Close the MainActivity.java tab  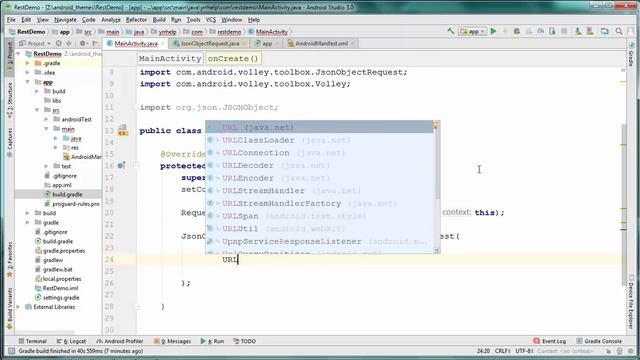point(163,43)
